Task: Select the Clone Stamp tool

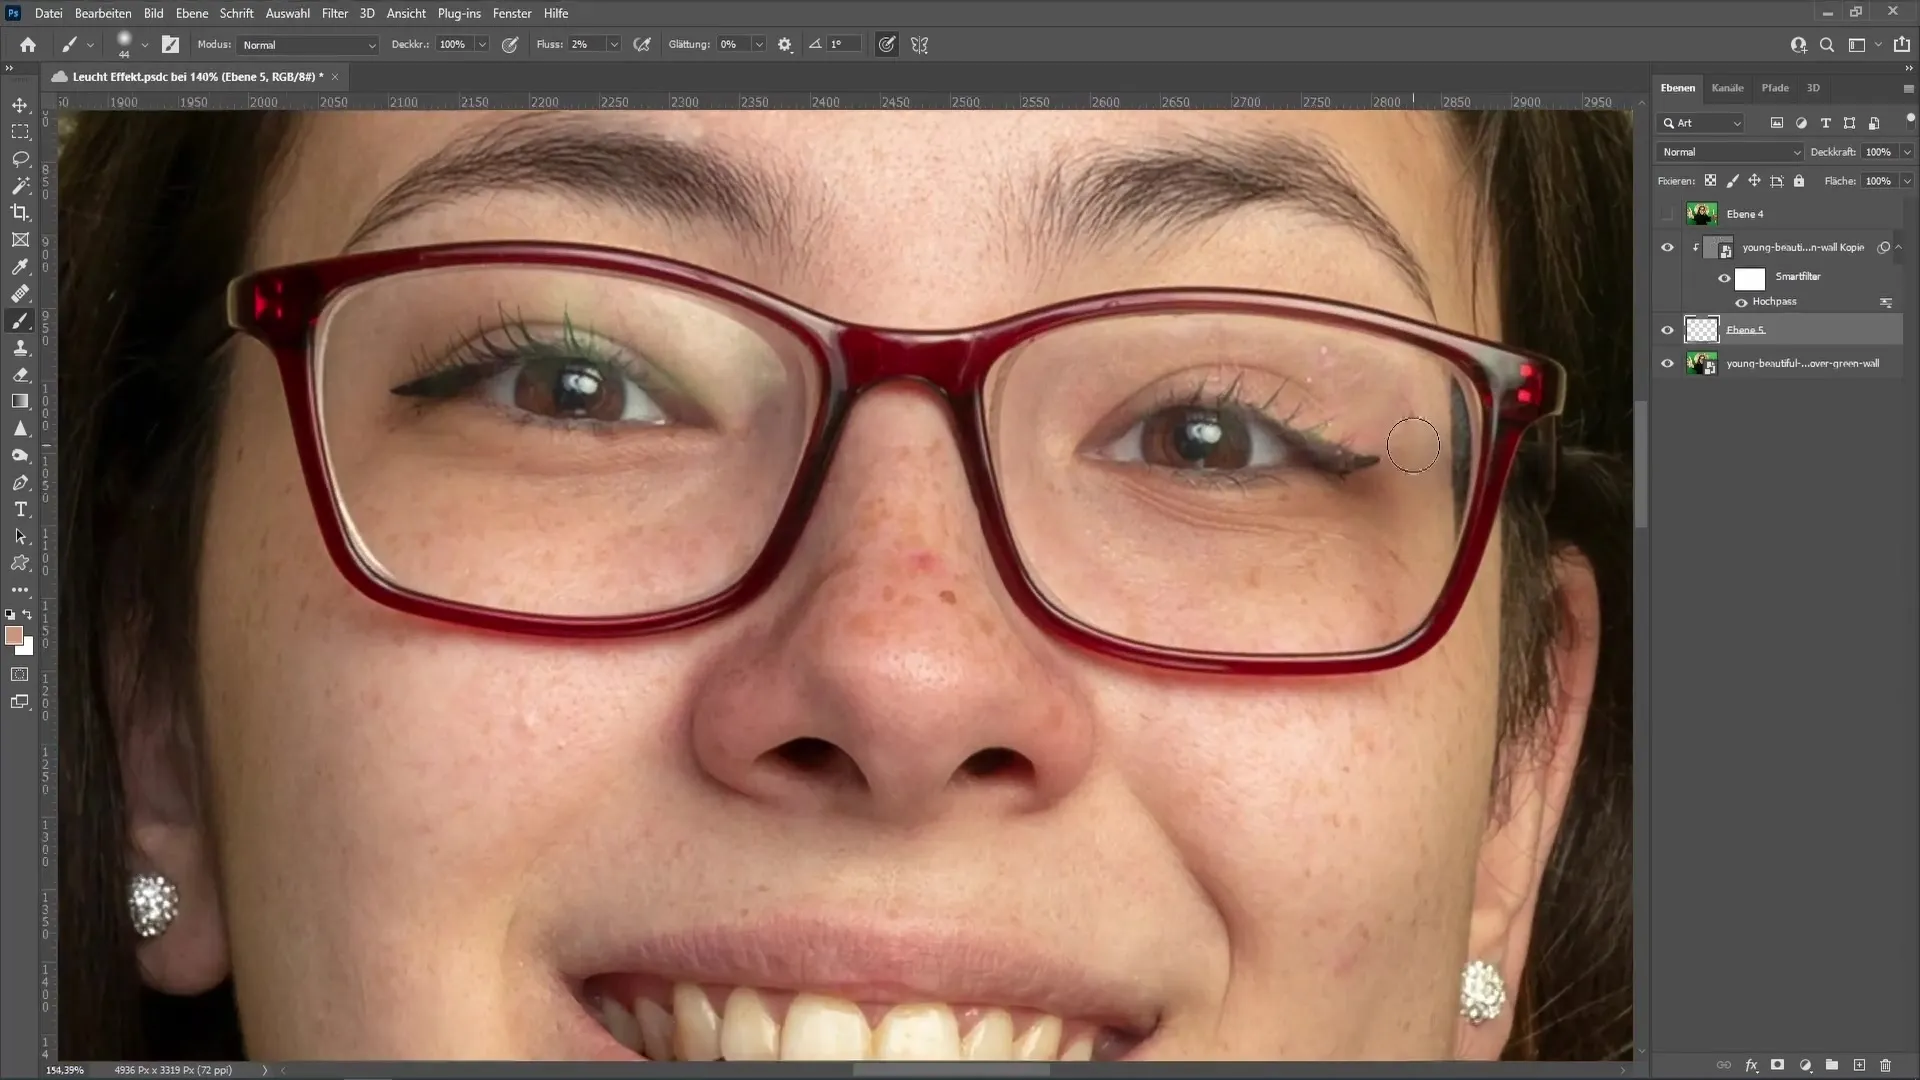Action: [20, 348]
